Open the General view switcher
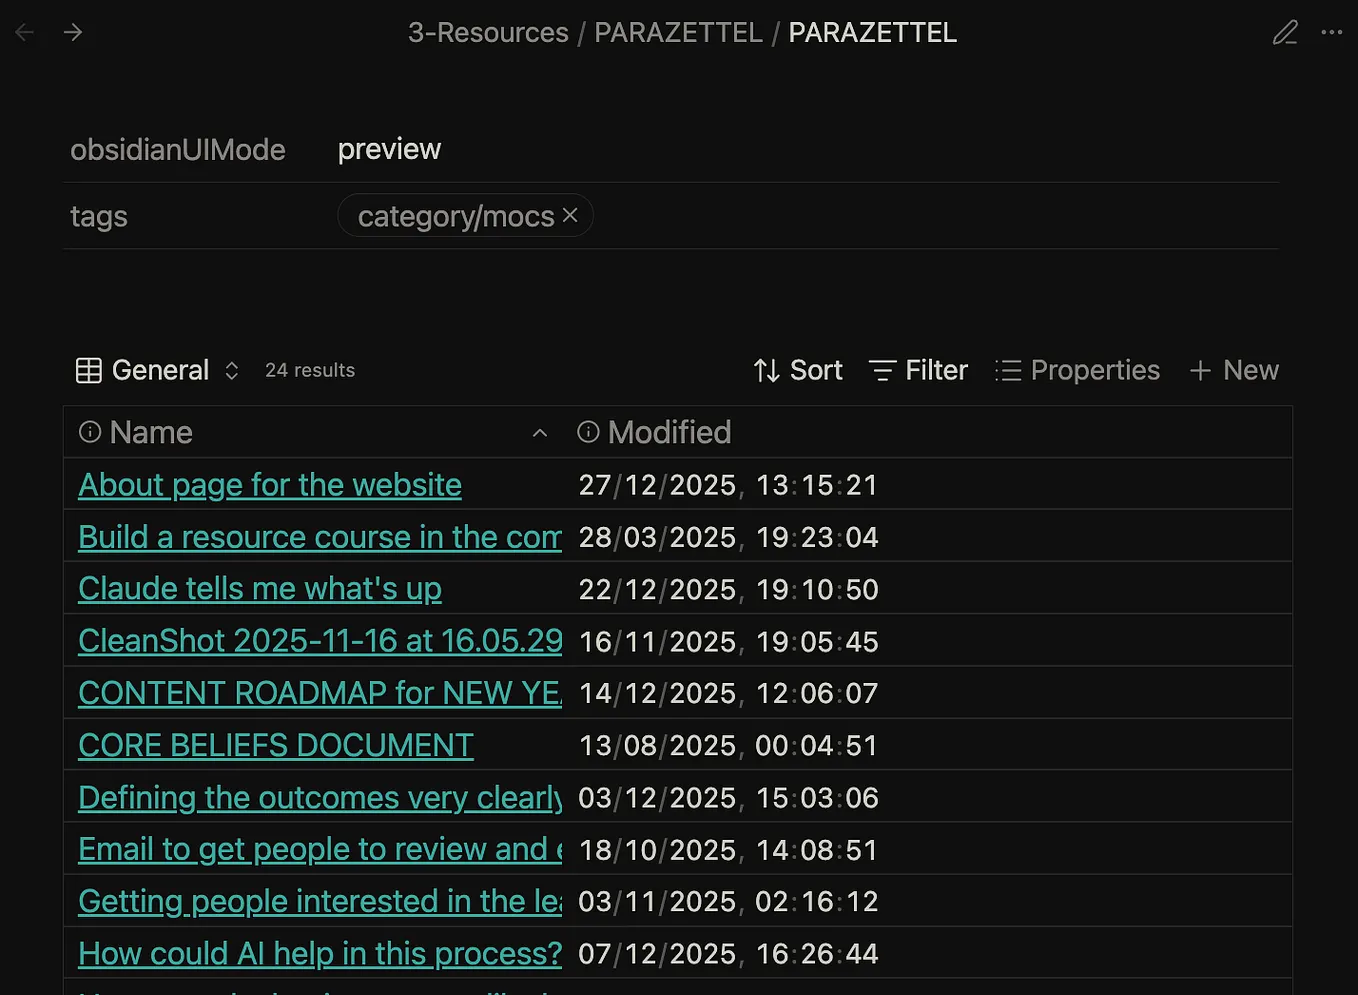 158,370
